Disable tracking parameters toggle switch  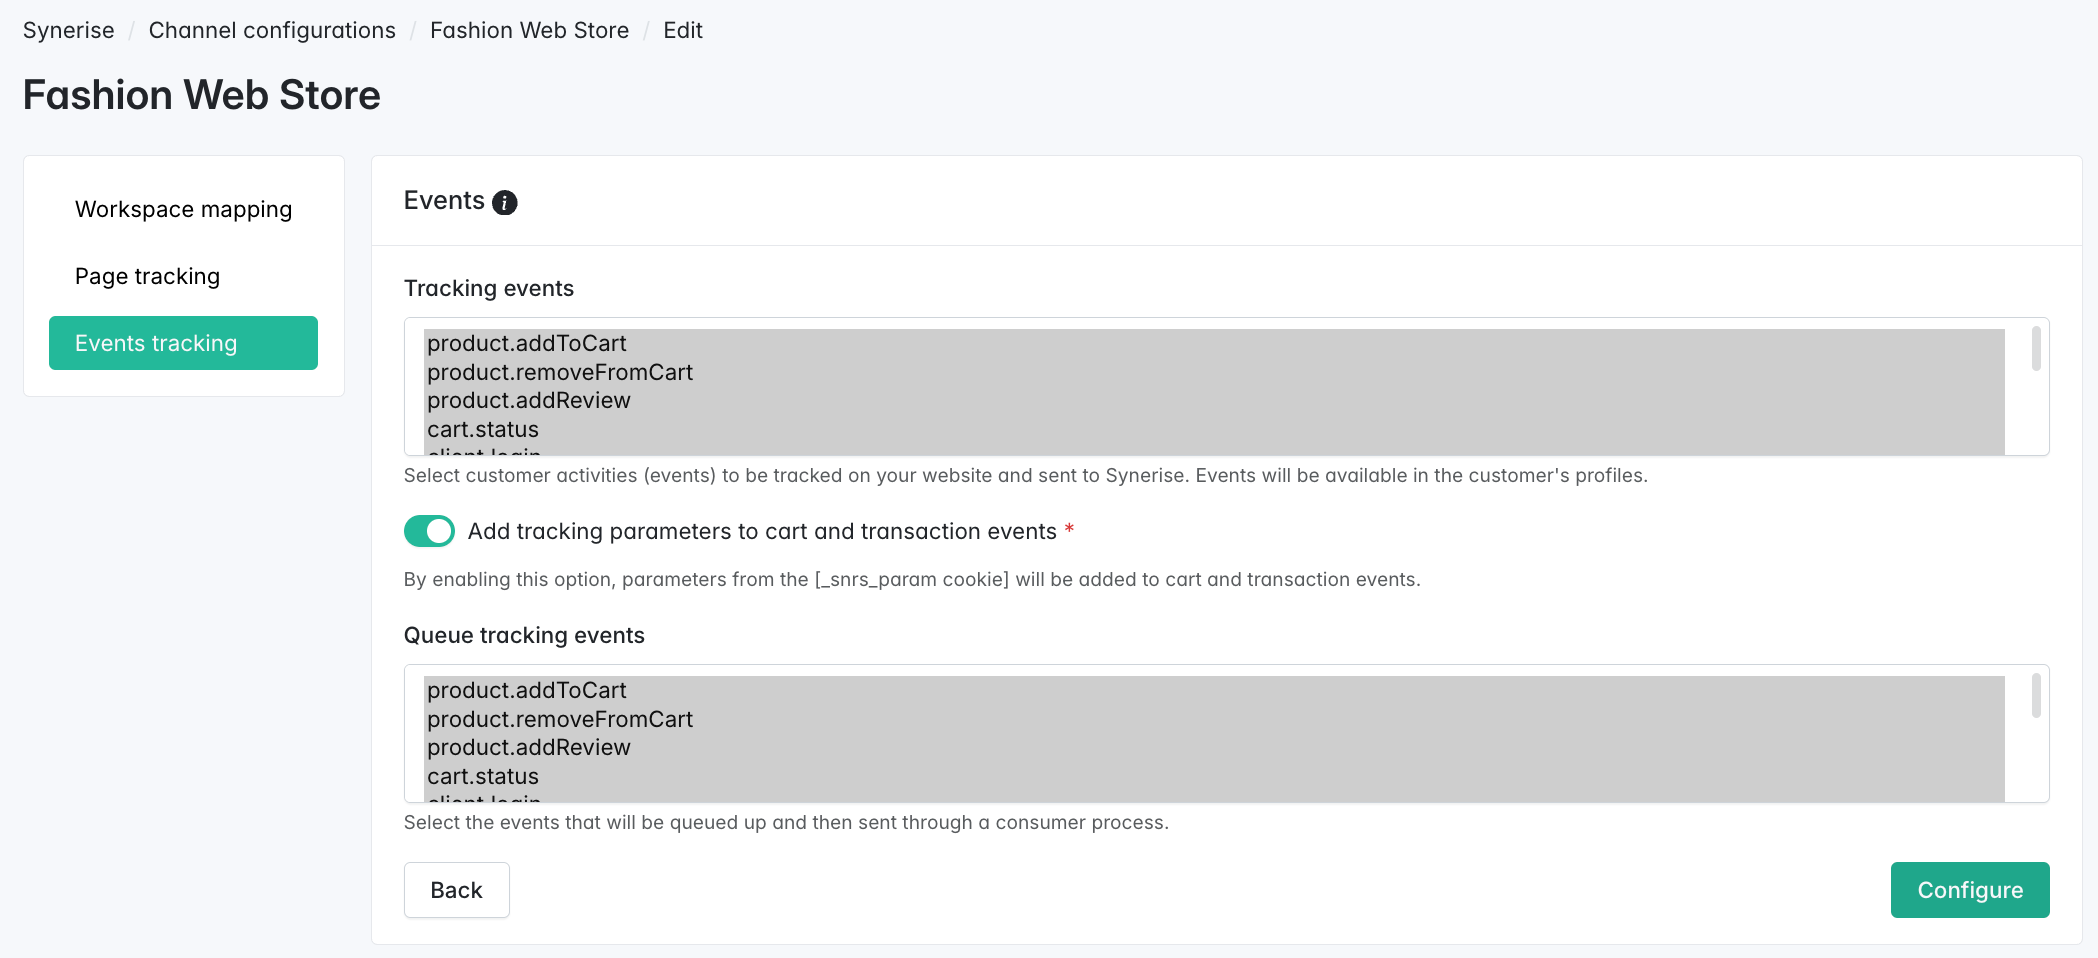tap(429, 531)
